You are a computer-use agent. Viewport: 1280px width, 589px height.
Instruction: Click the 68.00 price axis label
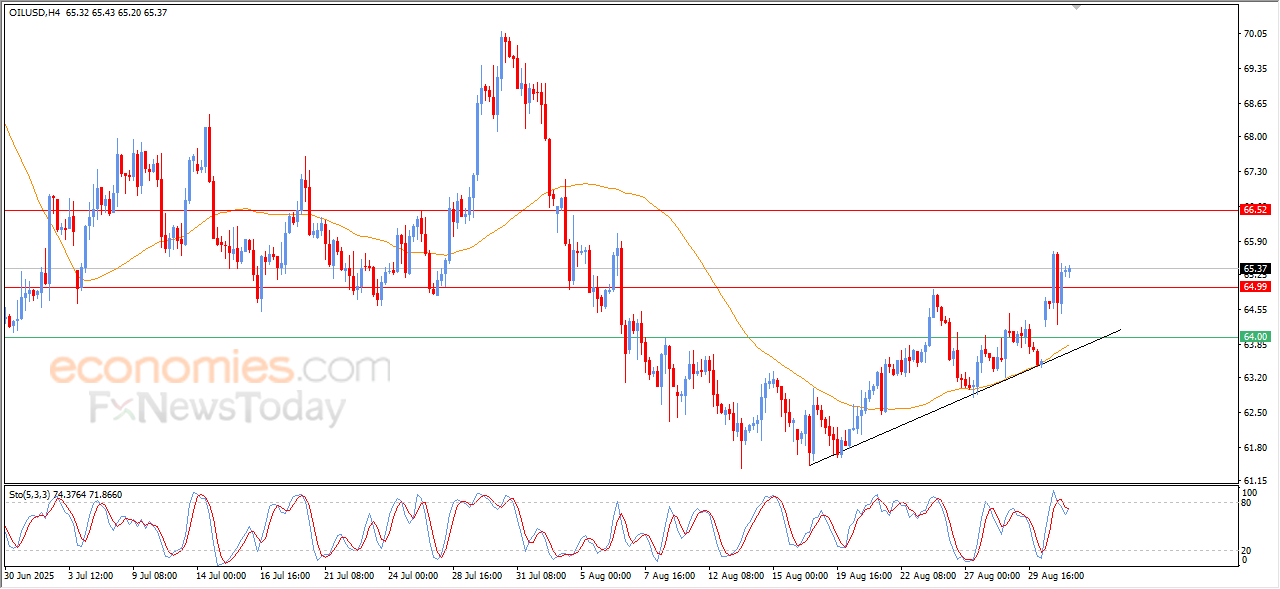click(1257, 137)
